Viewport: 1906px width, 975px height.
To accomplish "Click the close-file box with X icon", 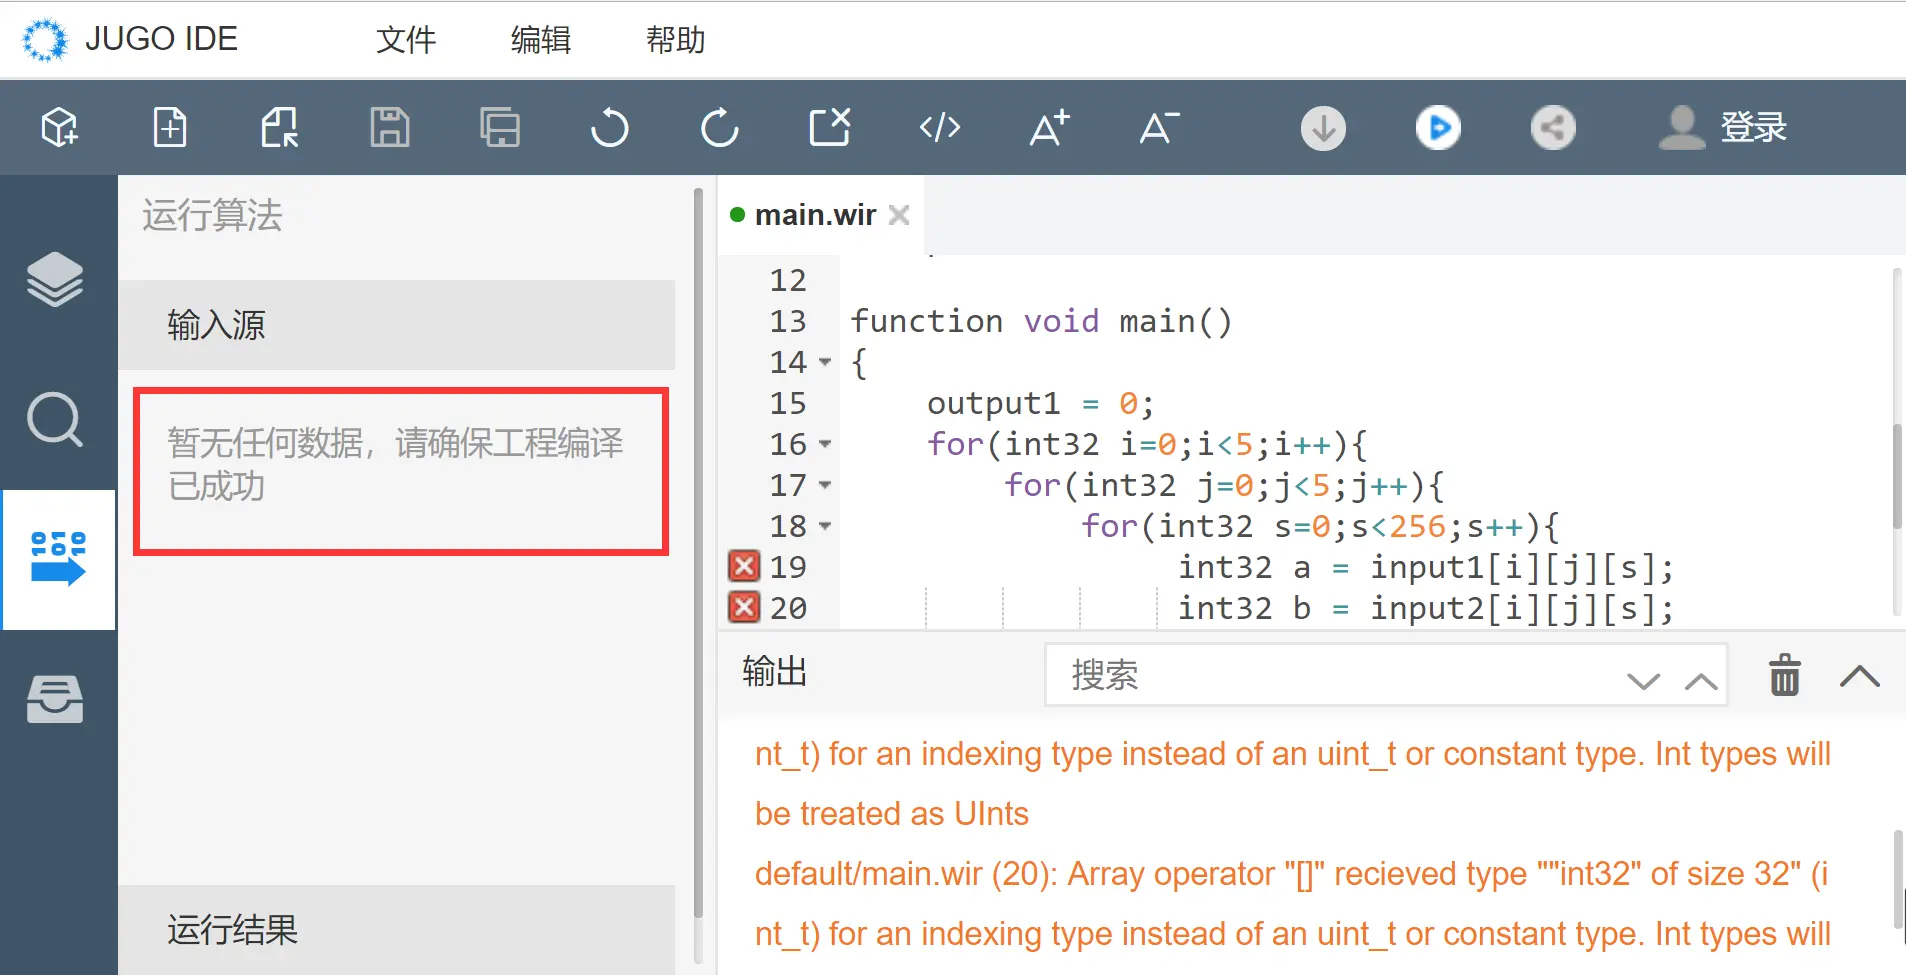I will click(x=830, y=128).
